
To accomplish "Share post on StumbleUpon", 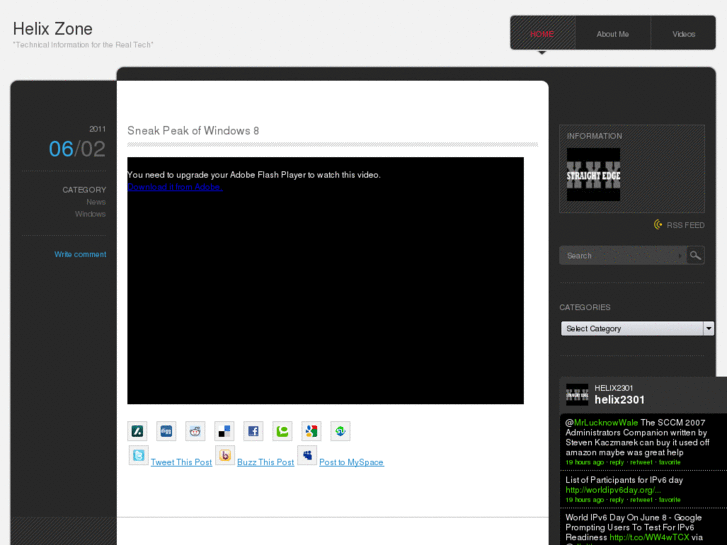I will 340,431.
